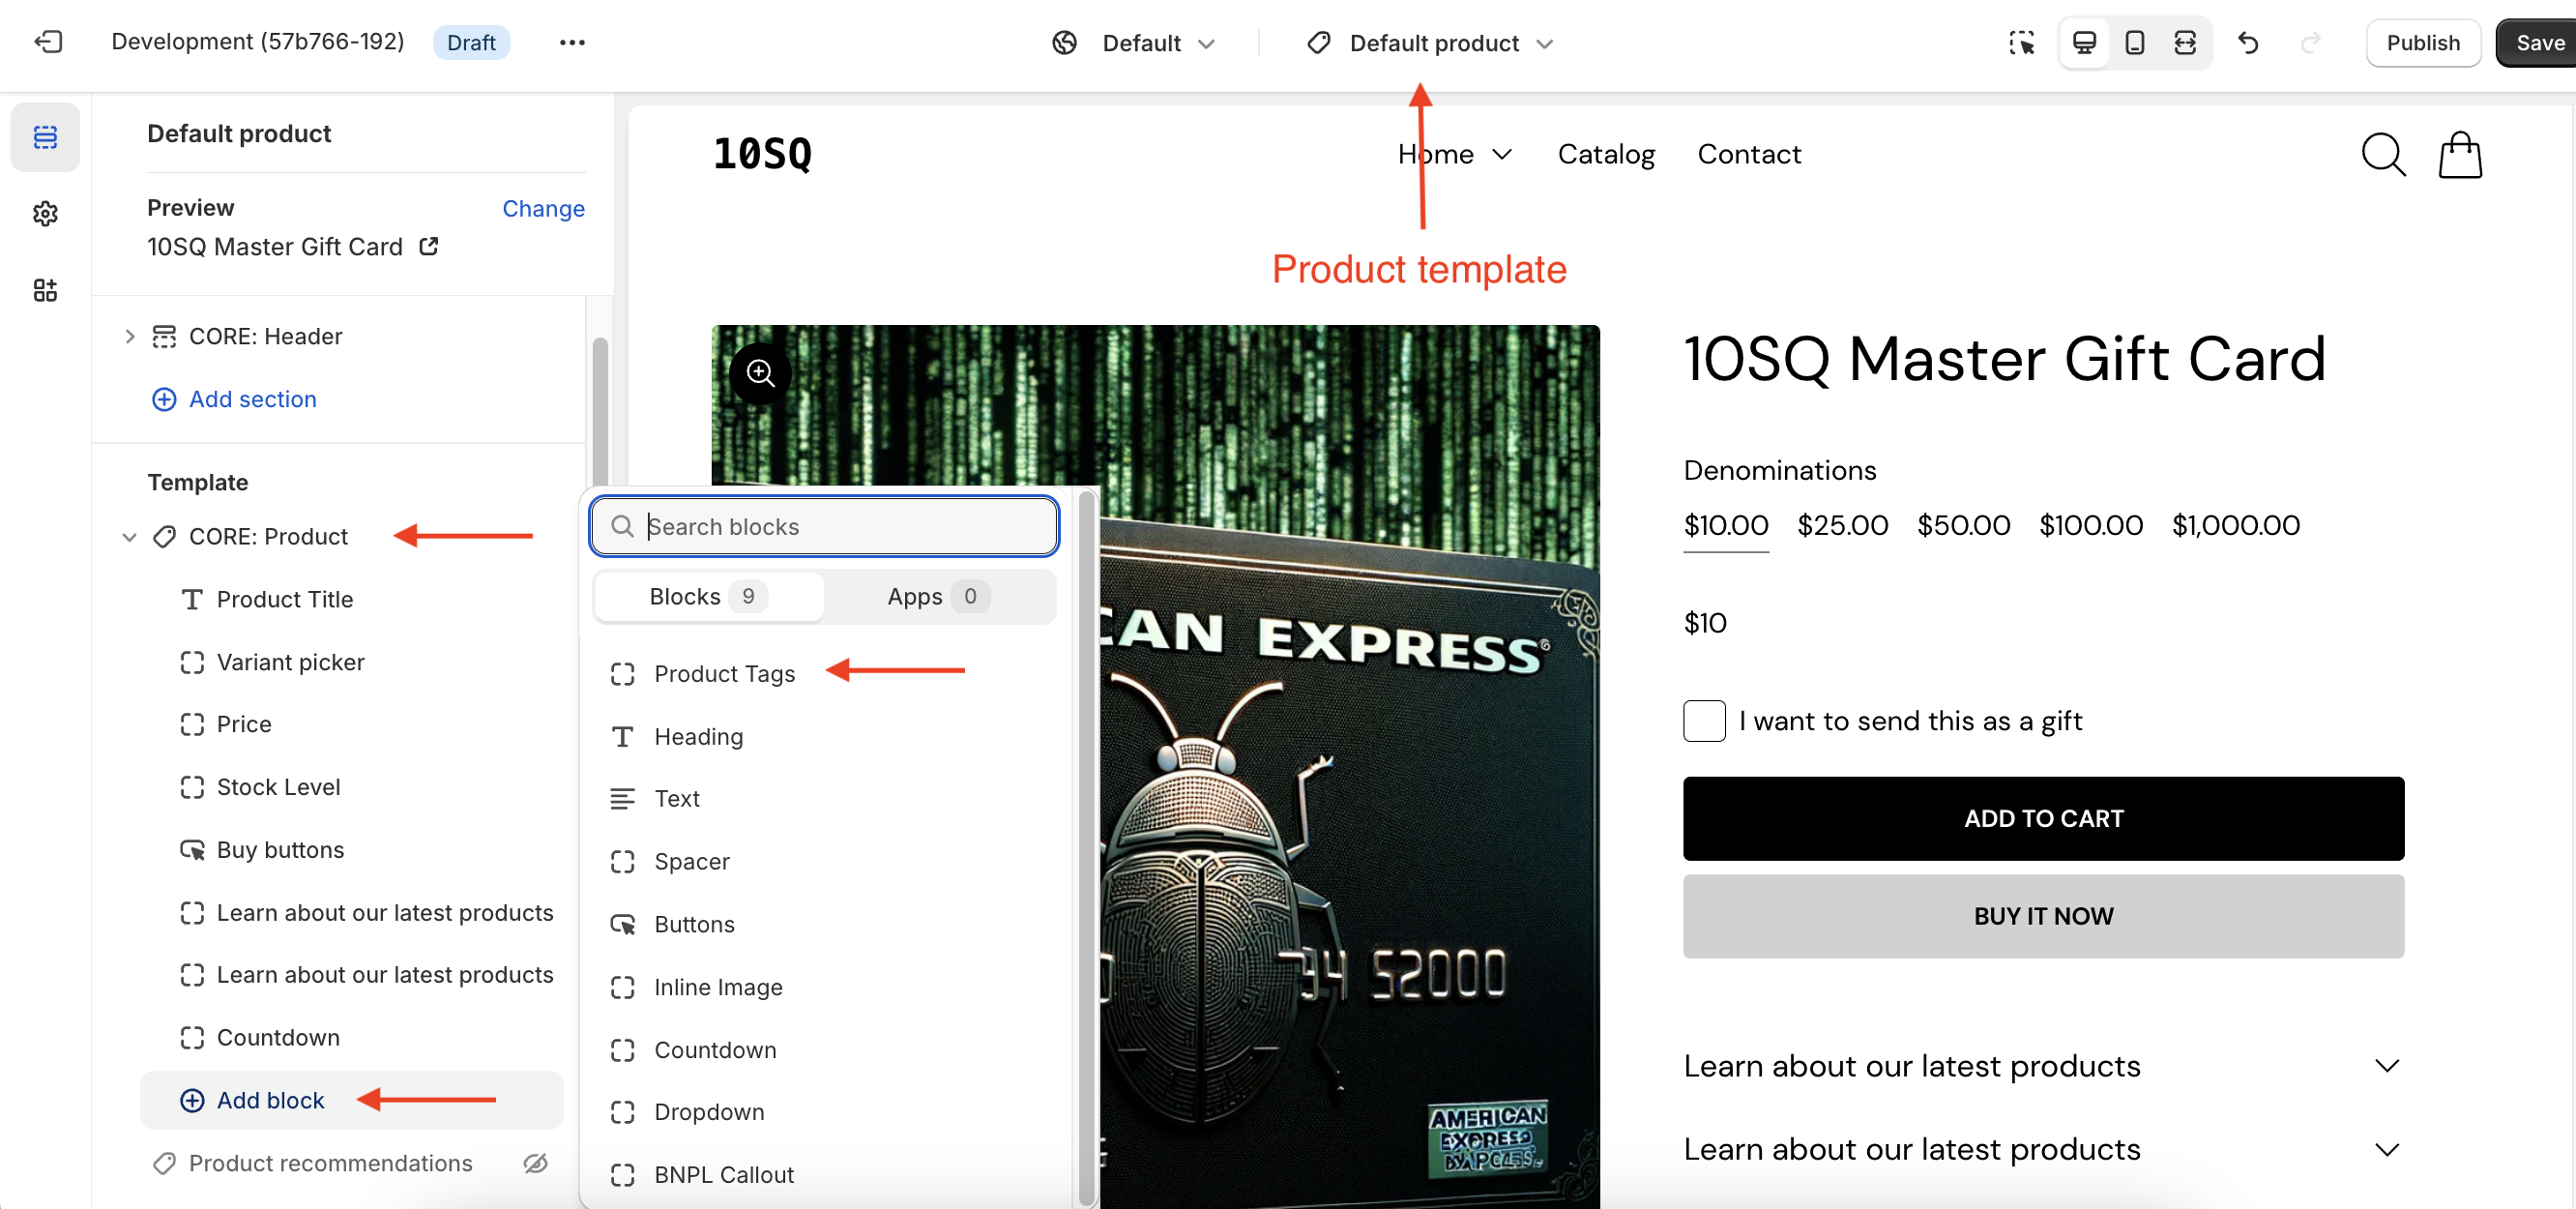
Task: Choose Product Tags block from list
Action: pos(724,674)
